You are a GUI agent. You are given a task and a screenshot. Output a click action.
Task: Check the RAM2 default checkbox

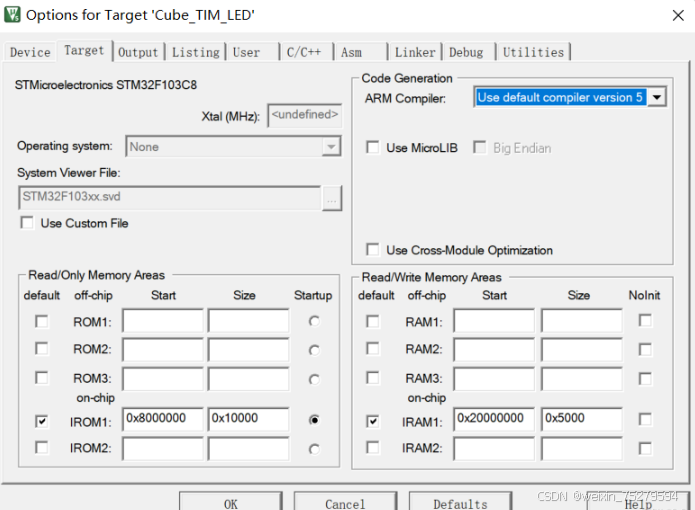[x=373, y=349]
